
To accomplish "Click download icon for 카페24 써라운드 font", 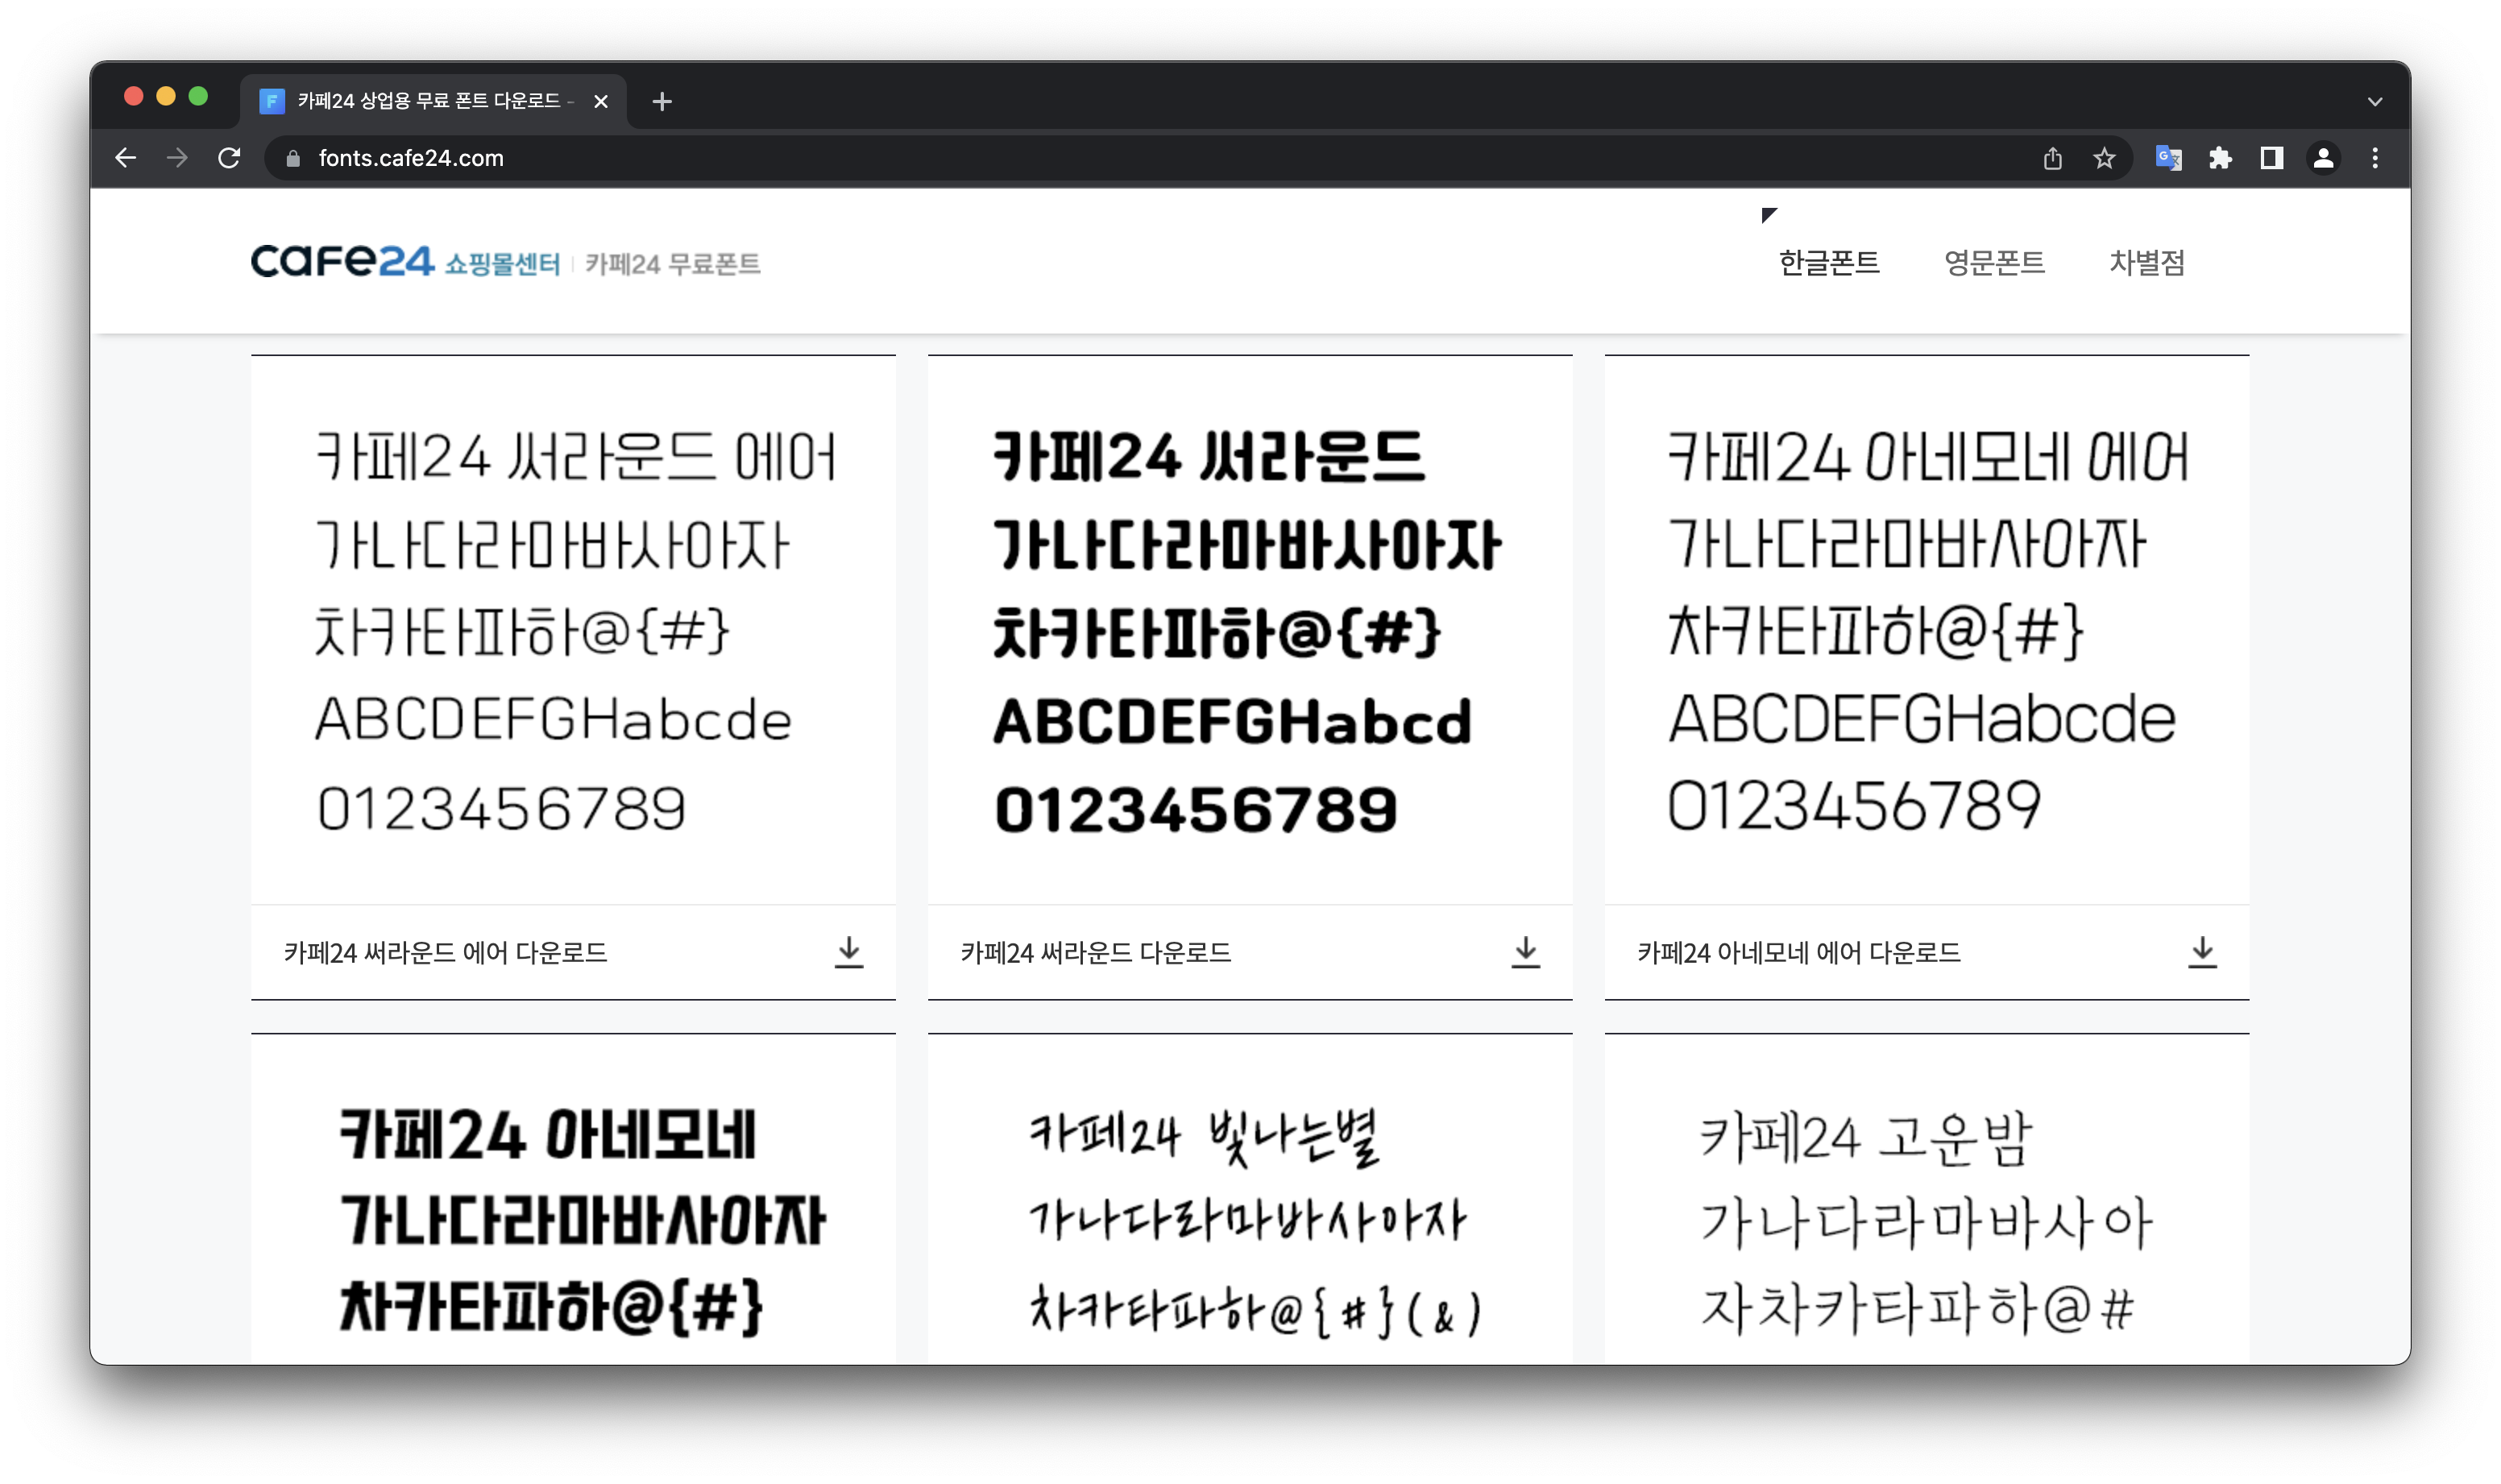I will tap(1525, 952).
